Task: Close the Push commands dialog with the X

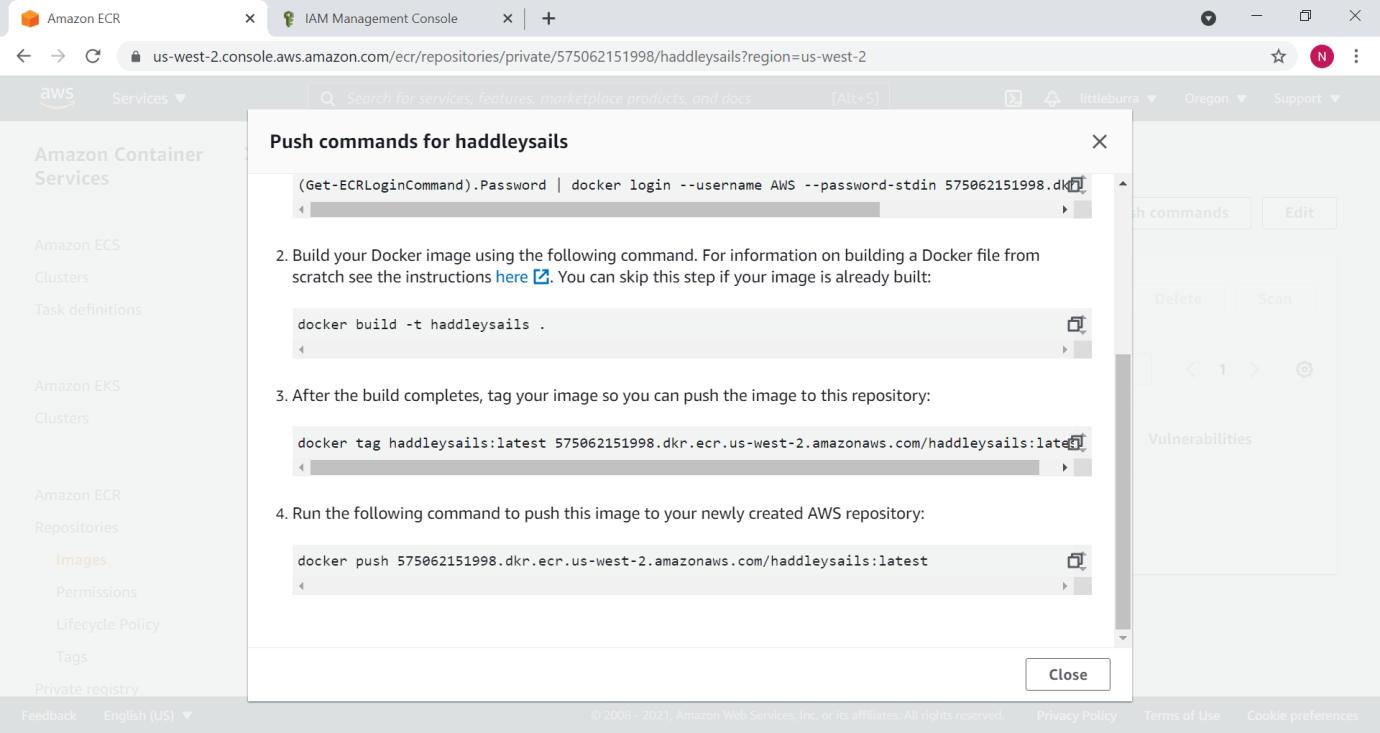Action: (1099, 142)
